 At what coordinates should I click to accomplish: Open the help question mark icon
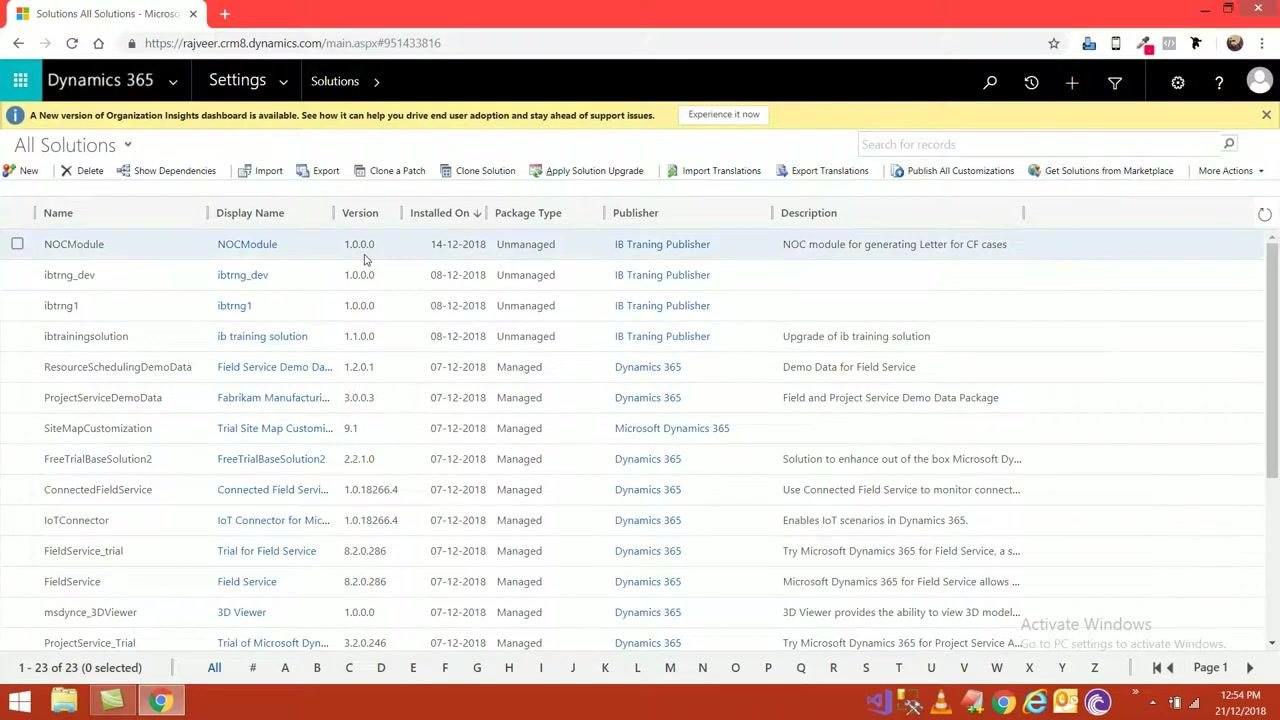1219,82
